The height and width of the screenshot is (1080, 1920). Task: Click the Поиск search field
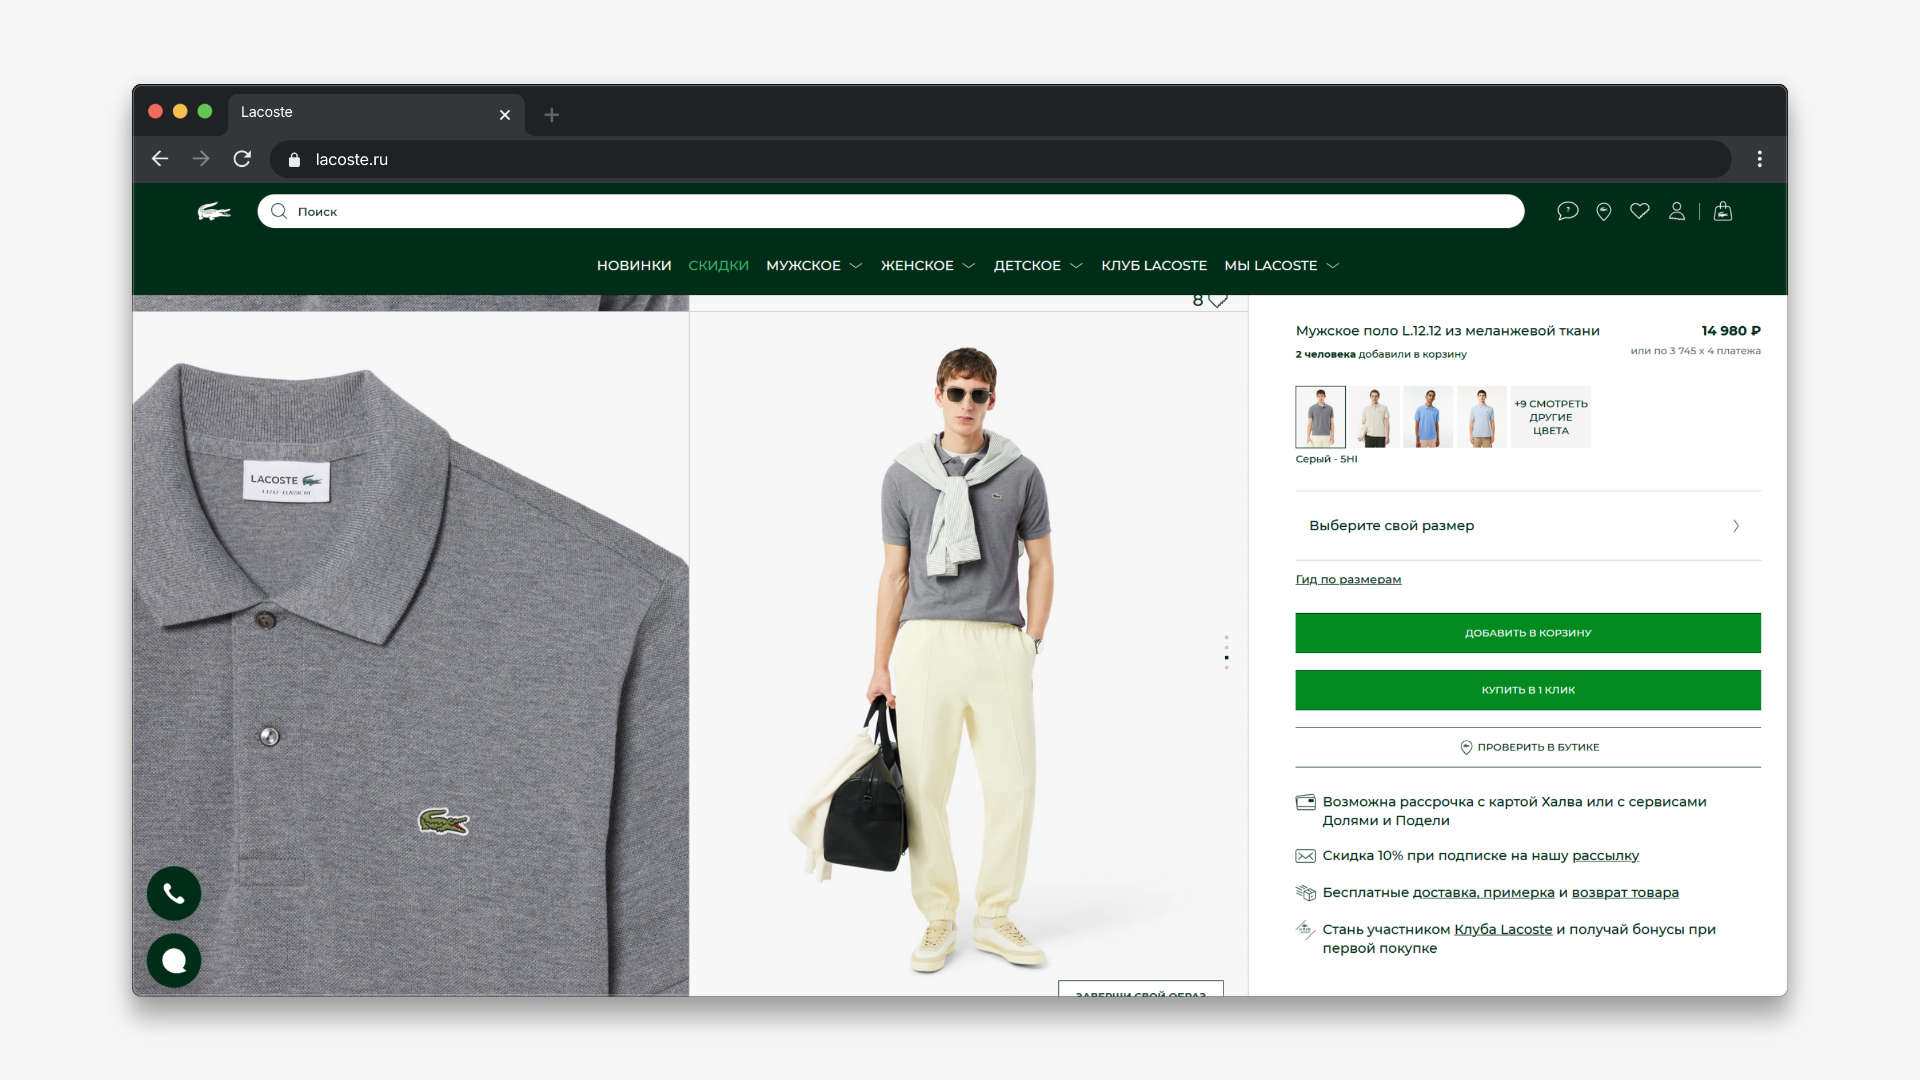[x=891, y=211]
